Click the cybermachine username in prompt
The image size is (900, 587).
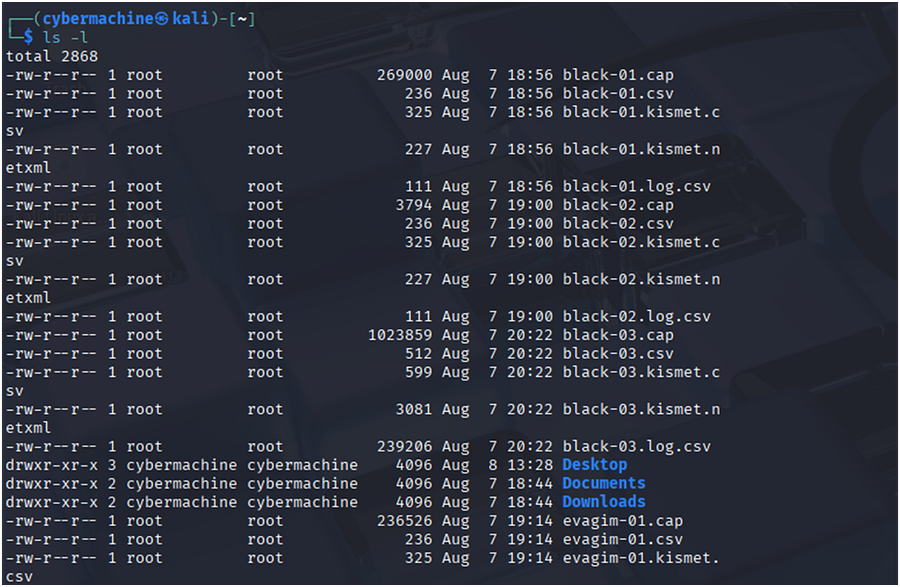point(98,19)
